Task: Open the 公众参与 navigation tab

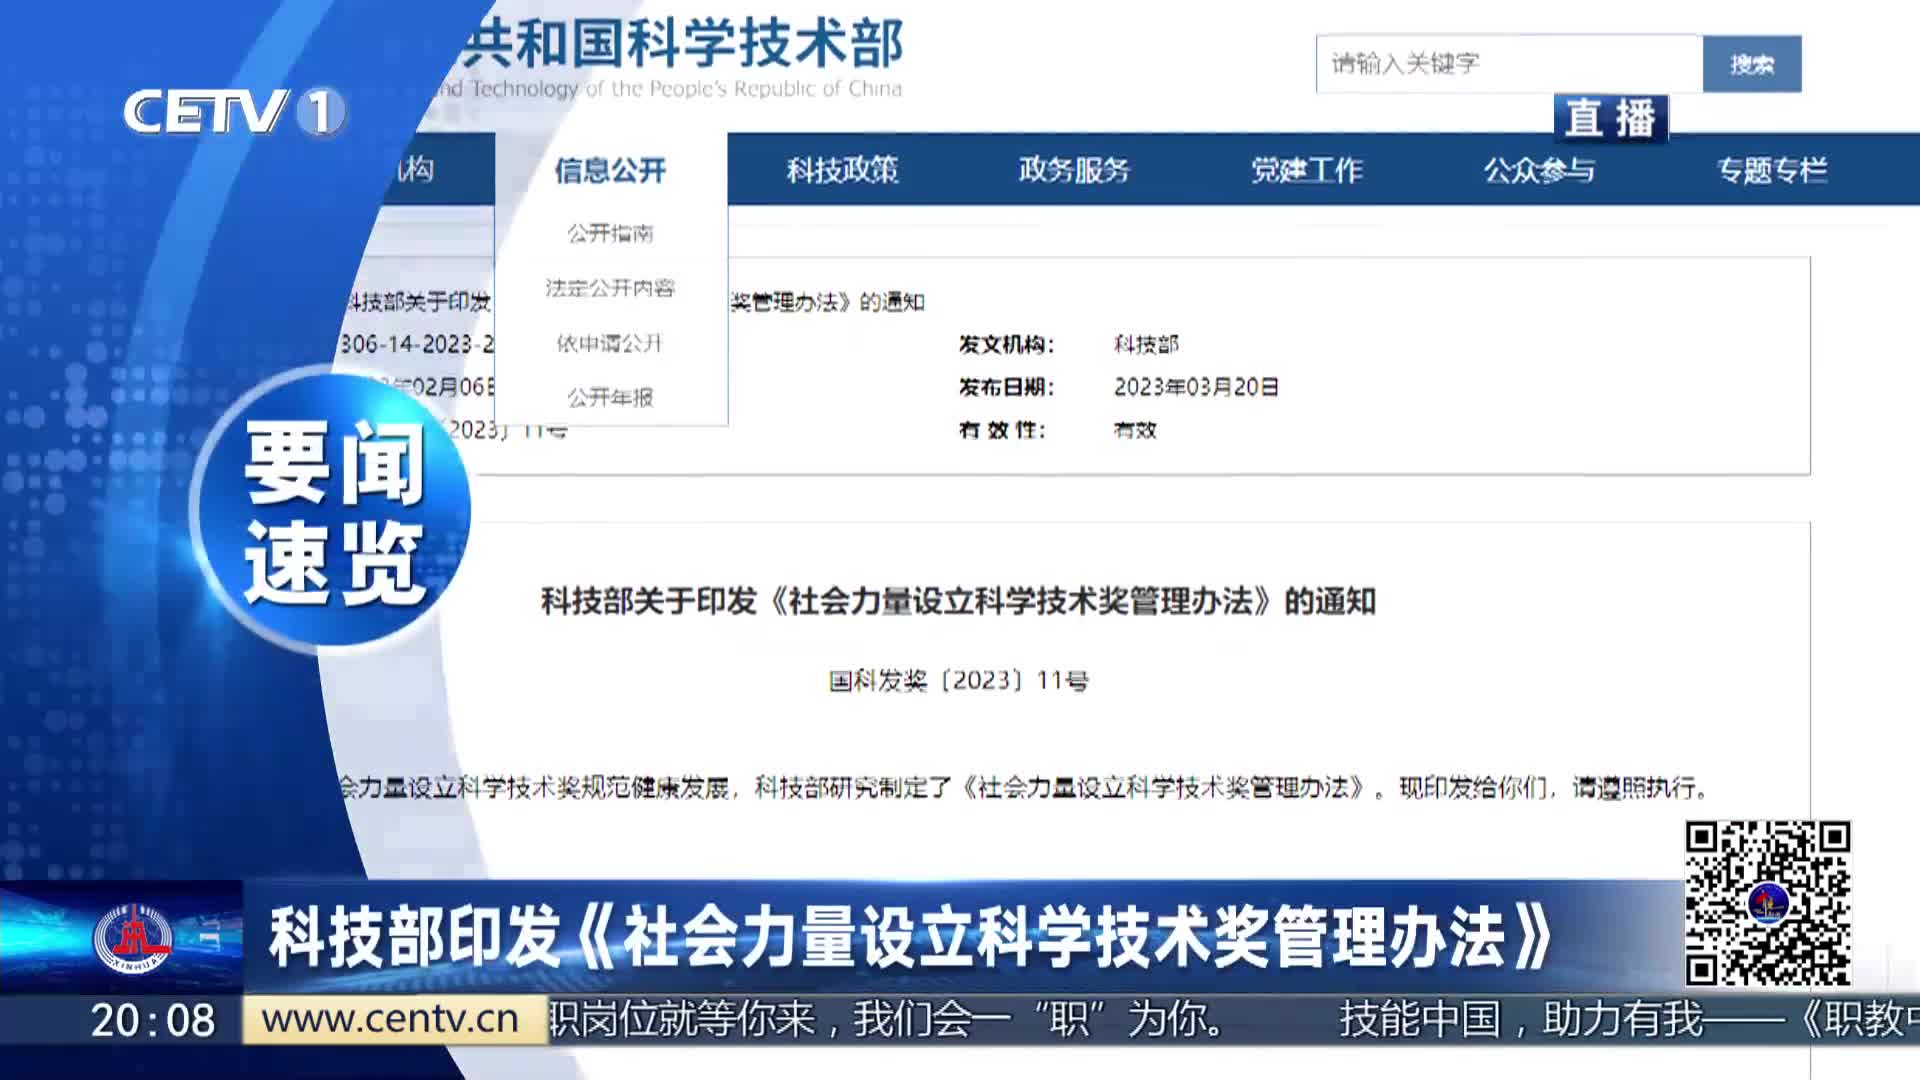Action: [1539, 170]
